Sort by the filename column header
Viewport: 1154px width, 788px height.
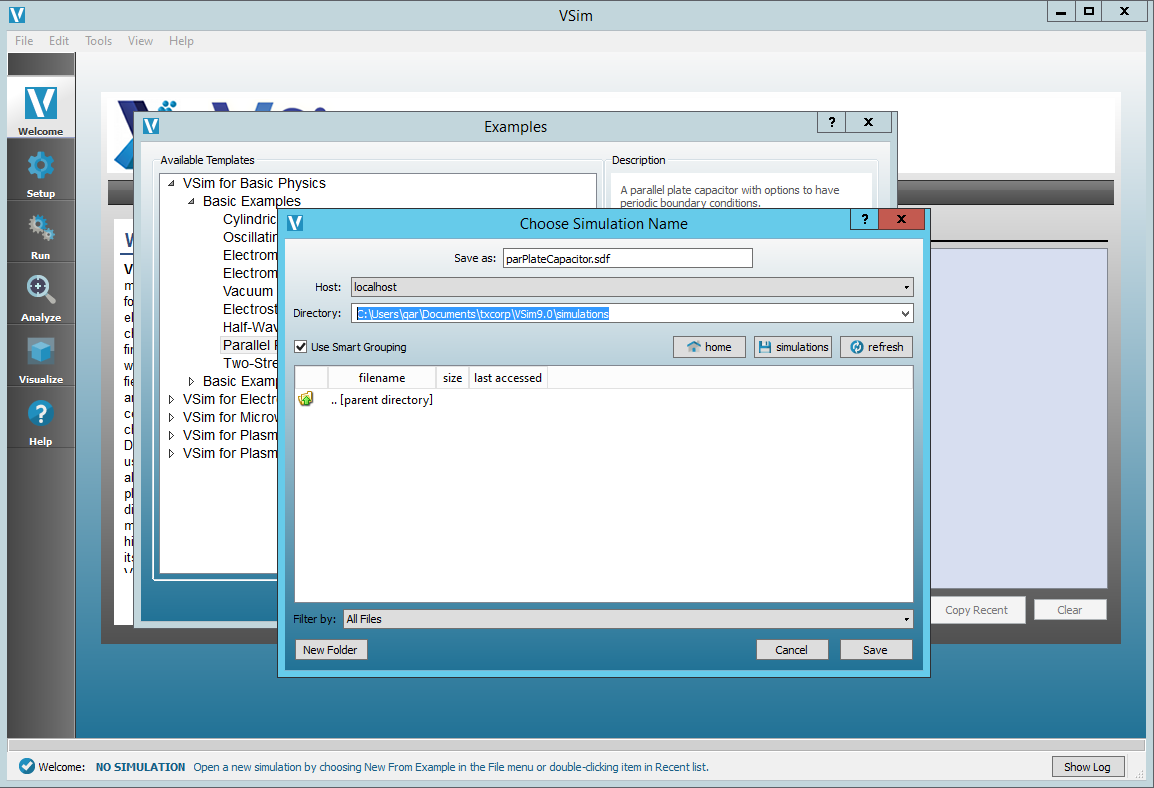click(381, 377)
